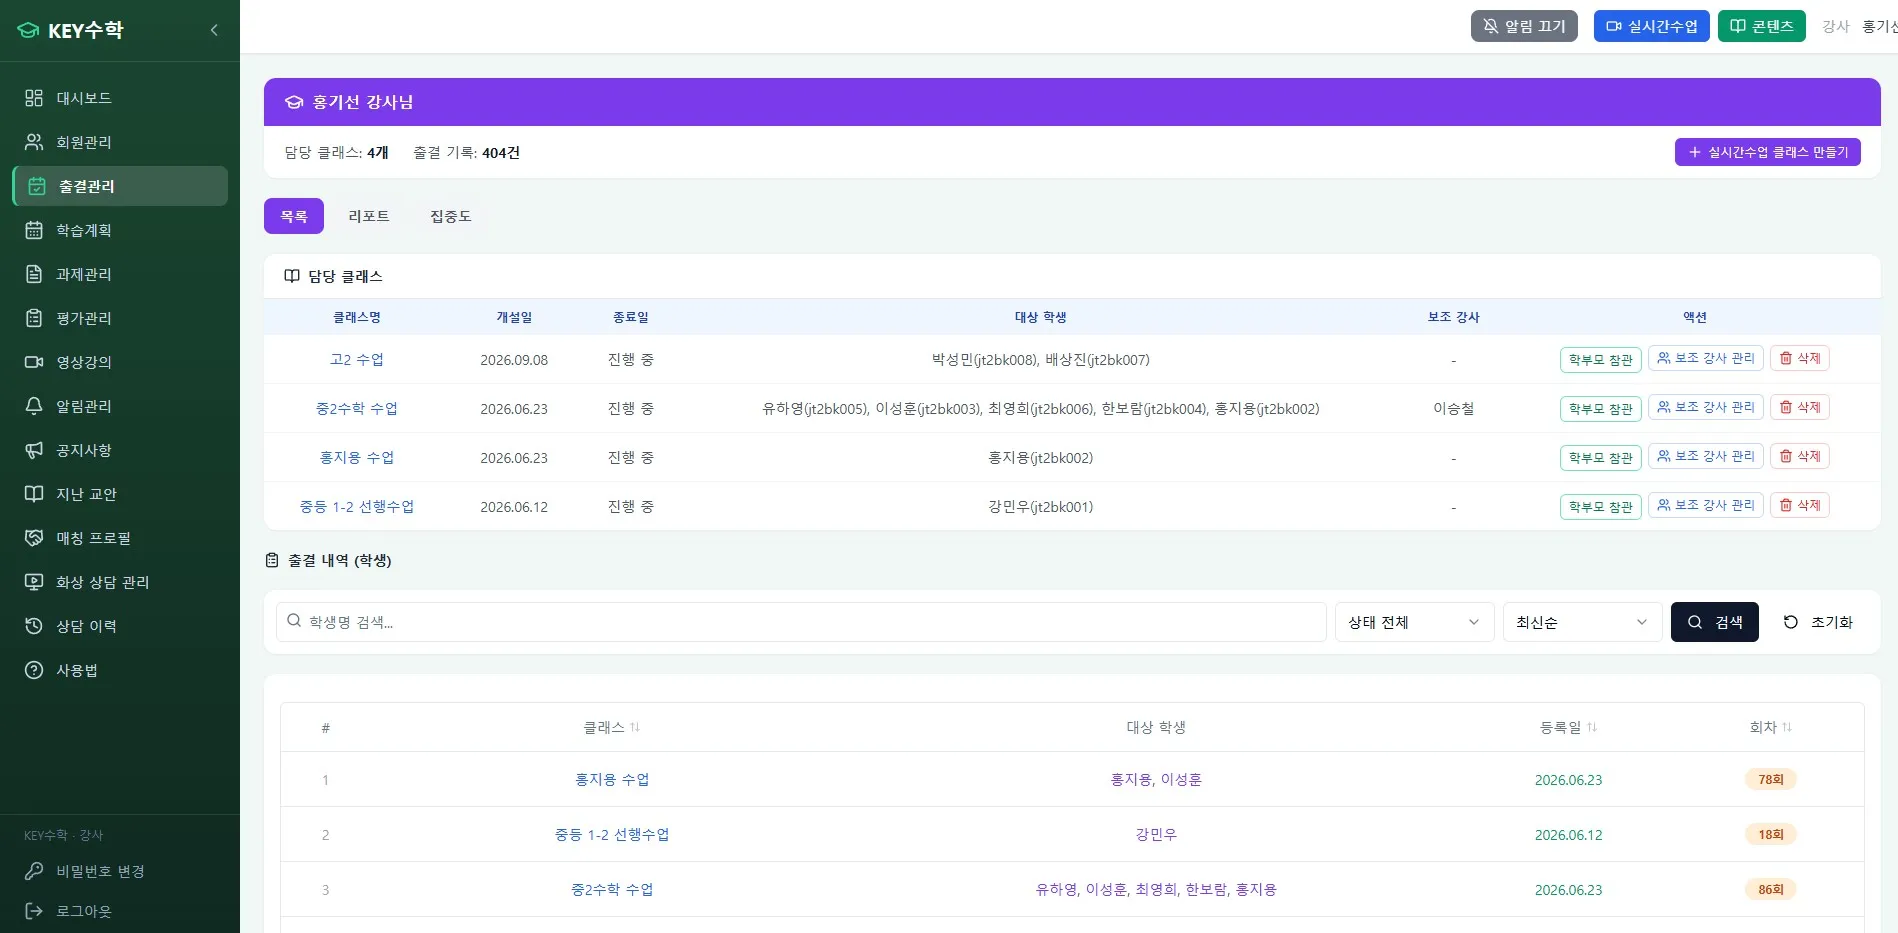Collapse the sidebar with chevron arrow

[x=214, y=30]
